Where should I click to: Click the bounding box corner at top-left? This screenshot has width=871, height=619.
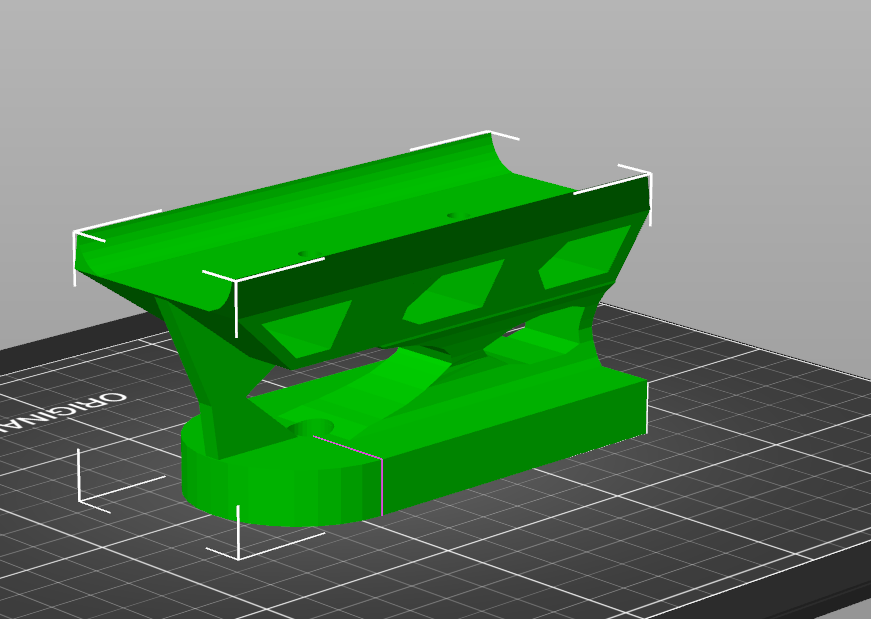click(x=76, y=234)
